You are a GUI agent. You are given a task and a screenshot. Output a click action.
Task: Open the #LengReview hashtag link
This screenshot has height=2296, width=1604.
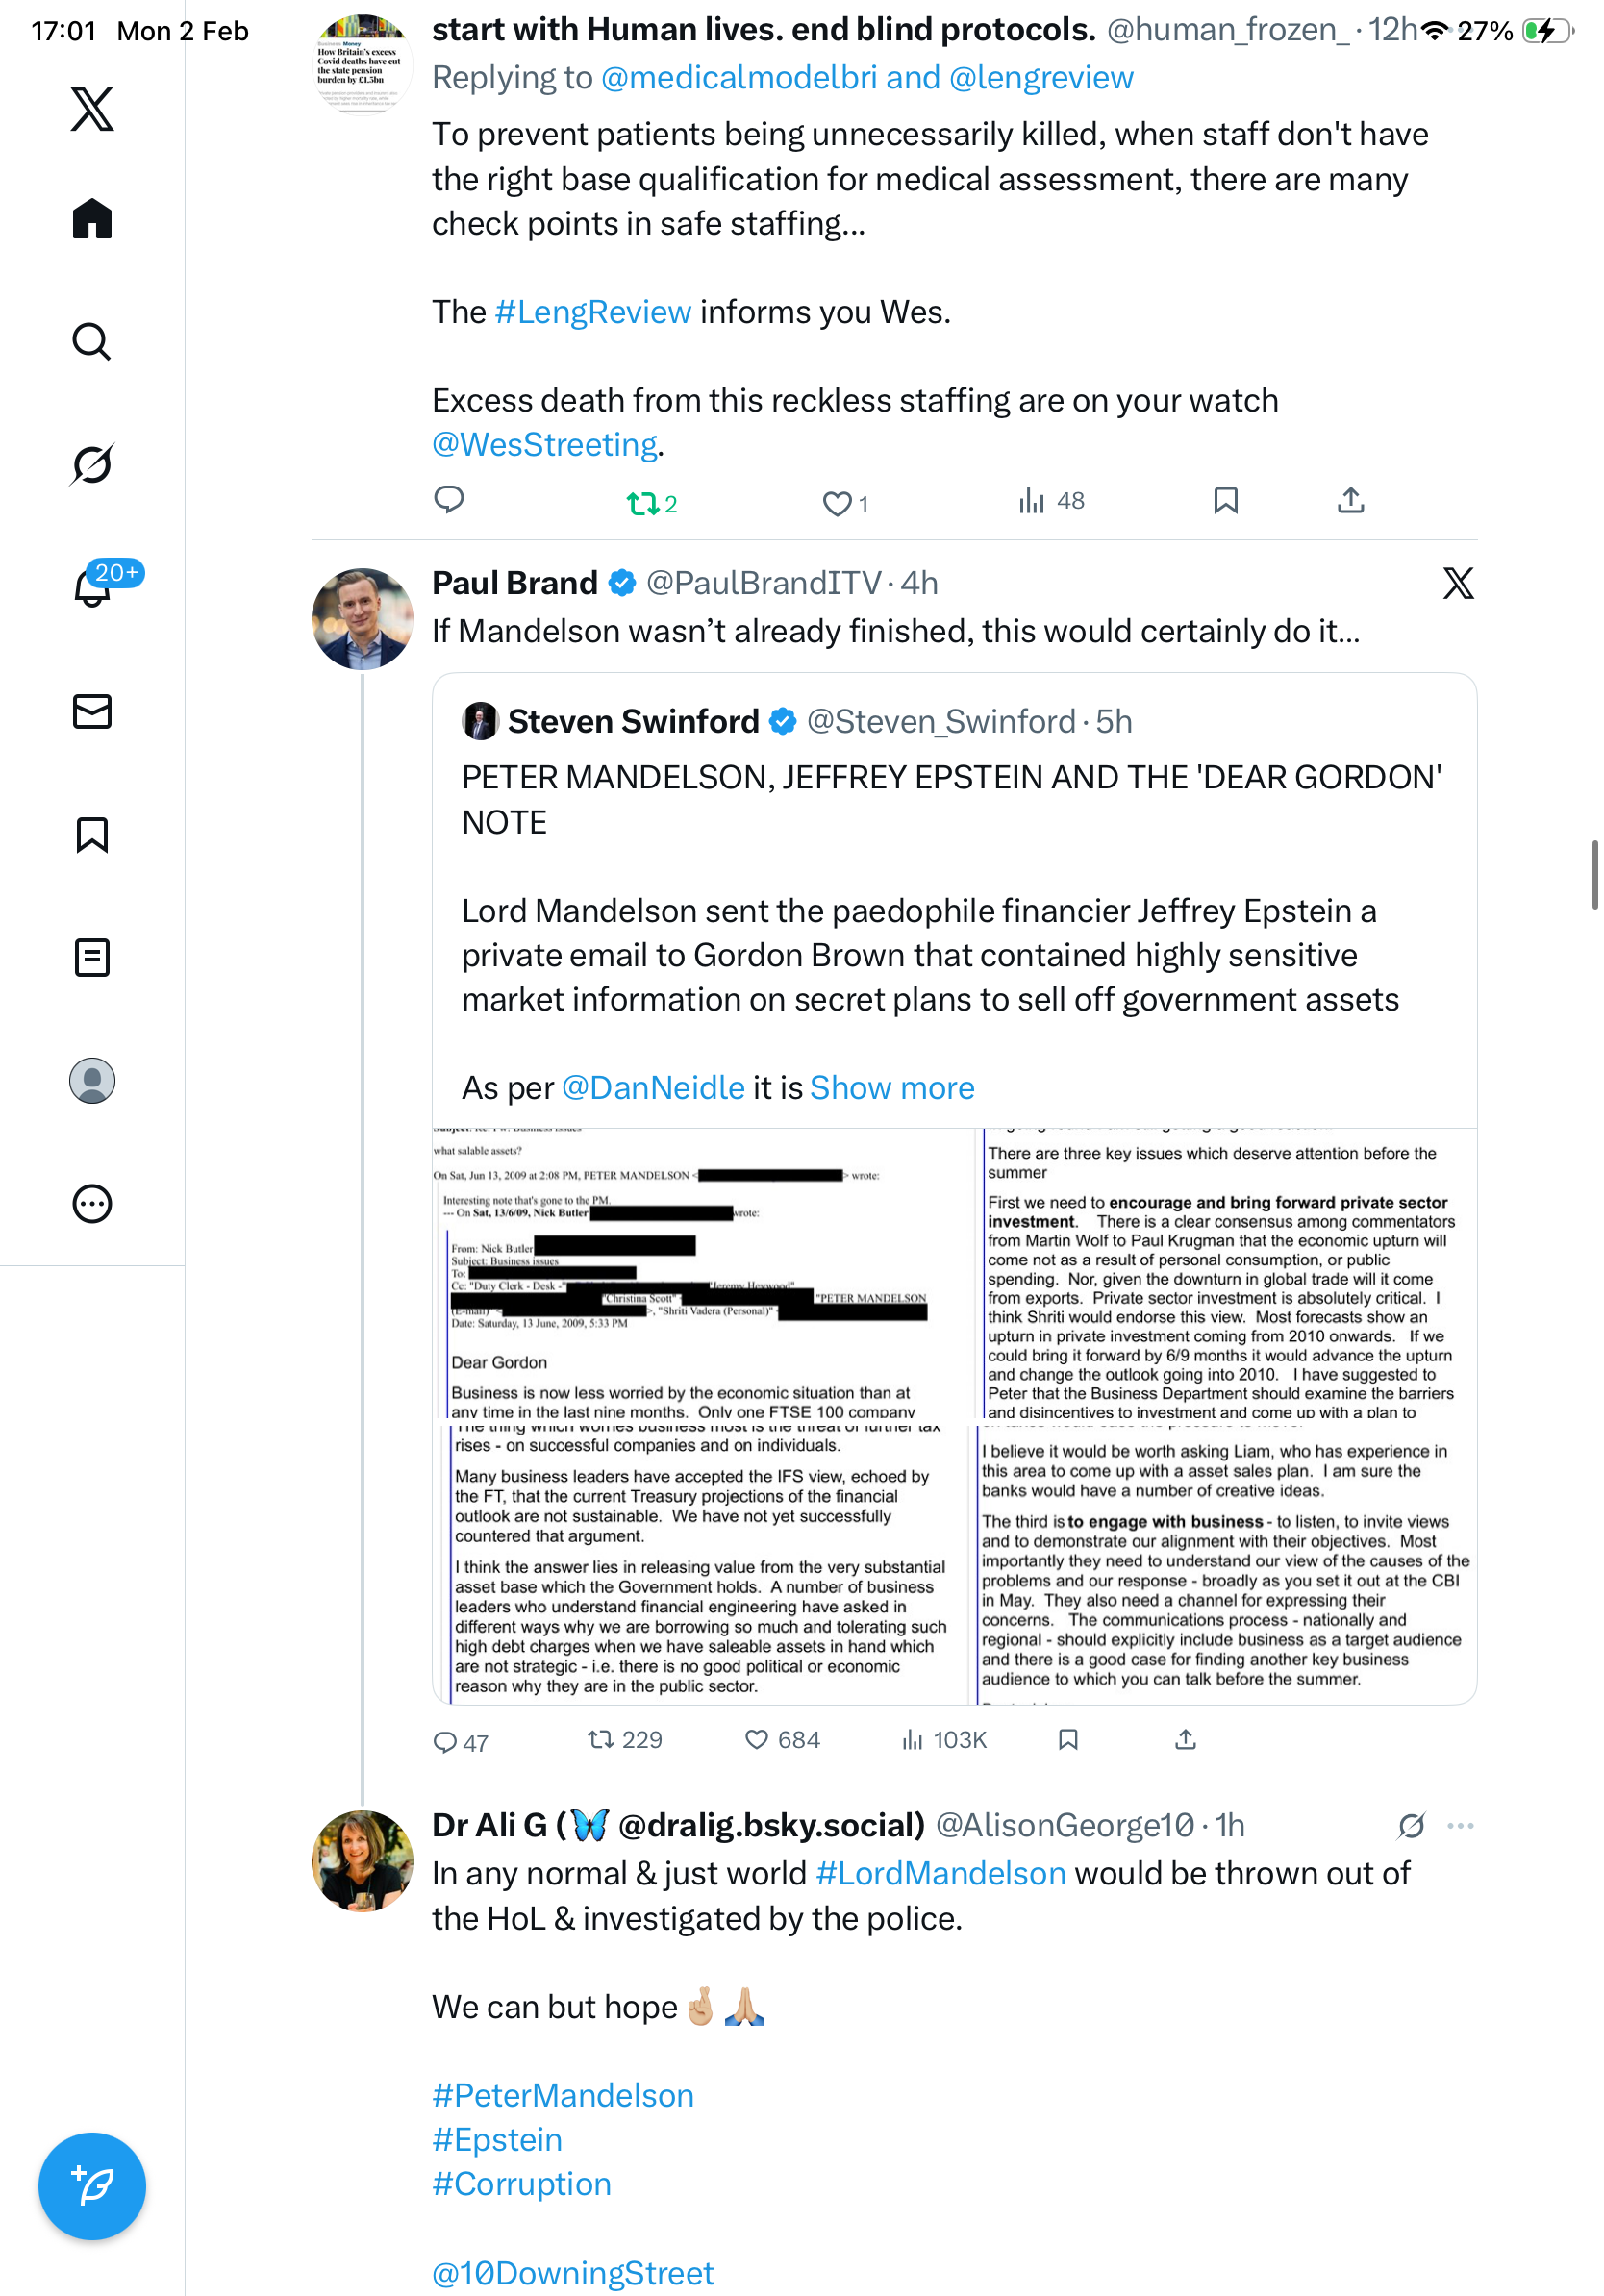pos(593,313)
